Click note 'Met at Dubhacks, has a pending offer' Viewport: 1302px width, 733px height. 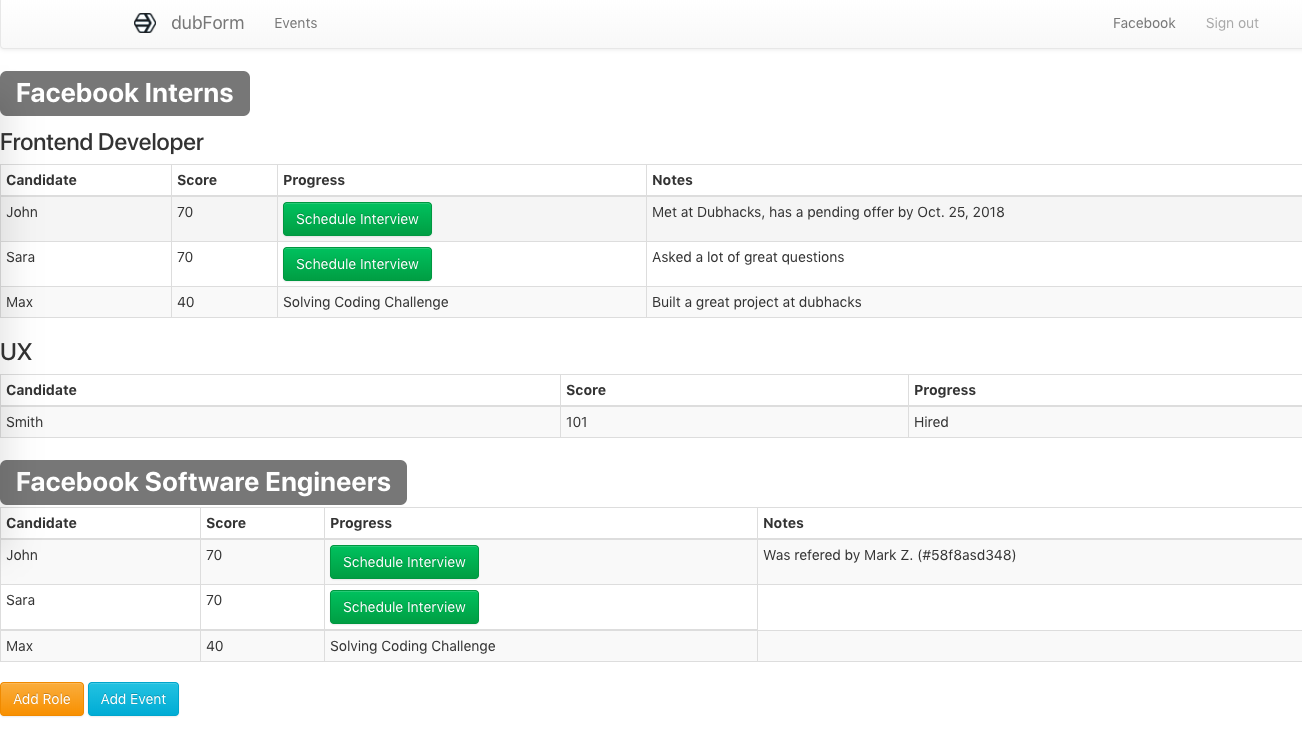(828, 212)
